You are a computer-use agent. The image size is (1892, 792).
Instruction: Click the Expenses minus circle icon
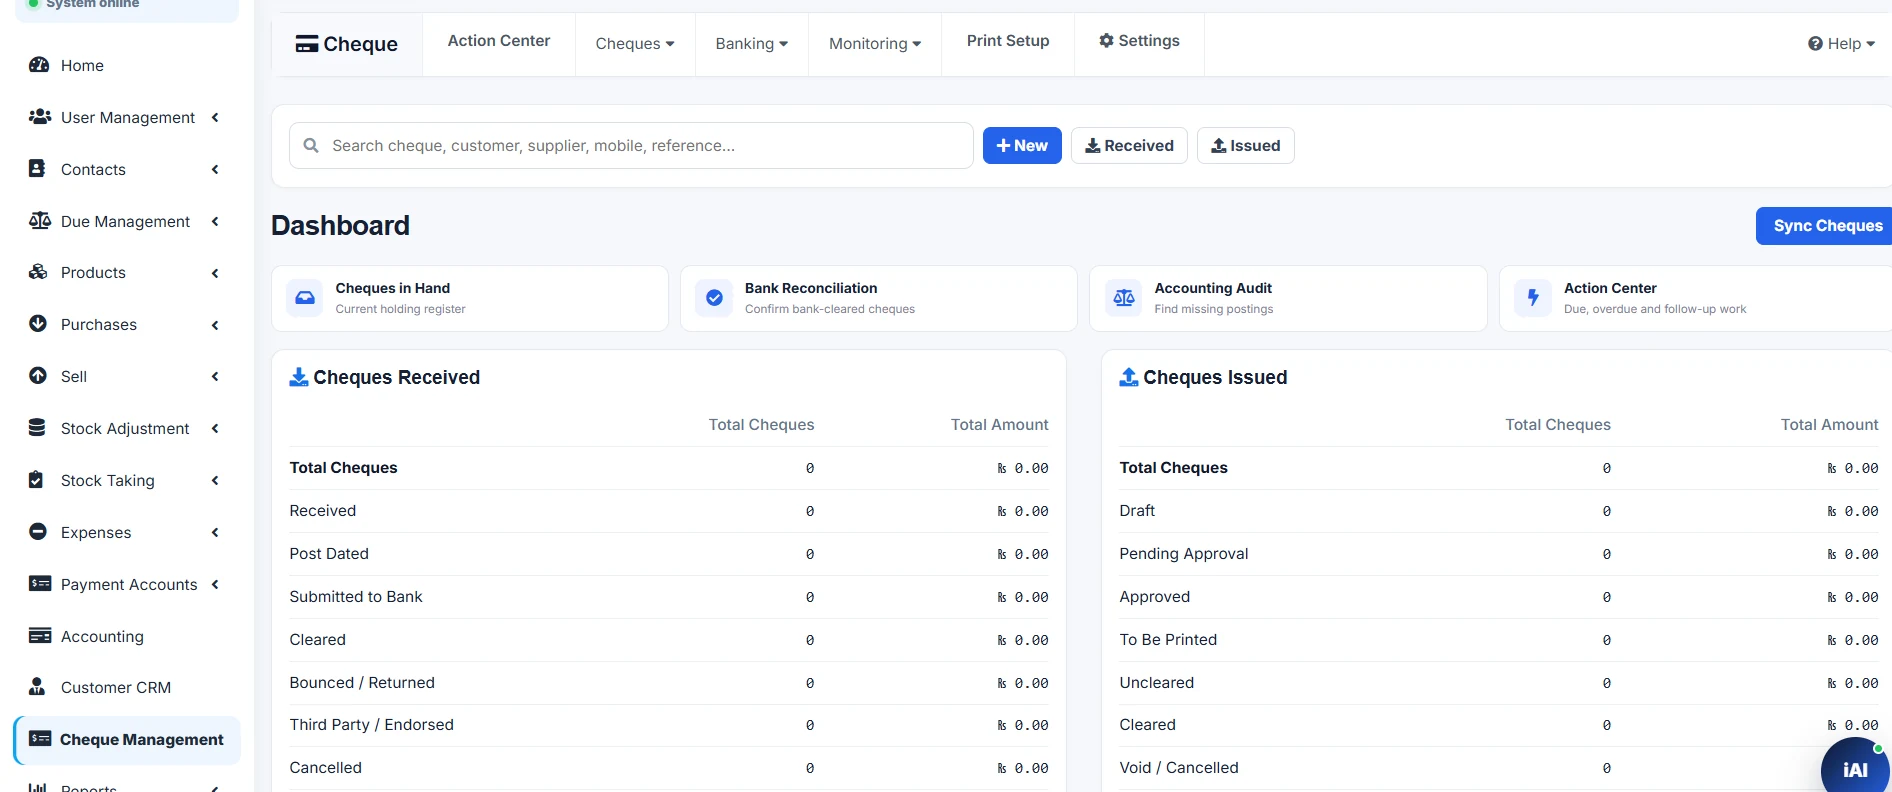click(38, 531)
